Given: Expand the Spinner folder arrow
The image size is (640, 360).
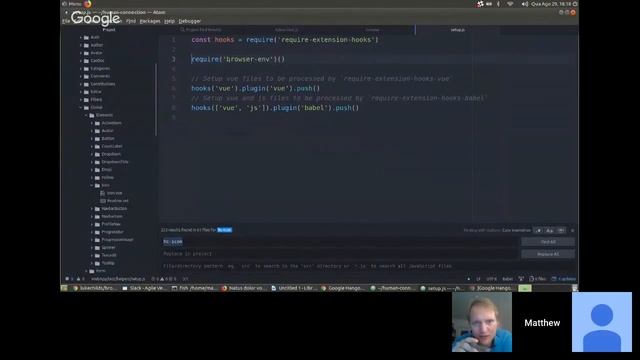Looking at the screenshot, I should click(92, 248).
